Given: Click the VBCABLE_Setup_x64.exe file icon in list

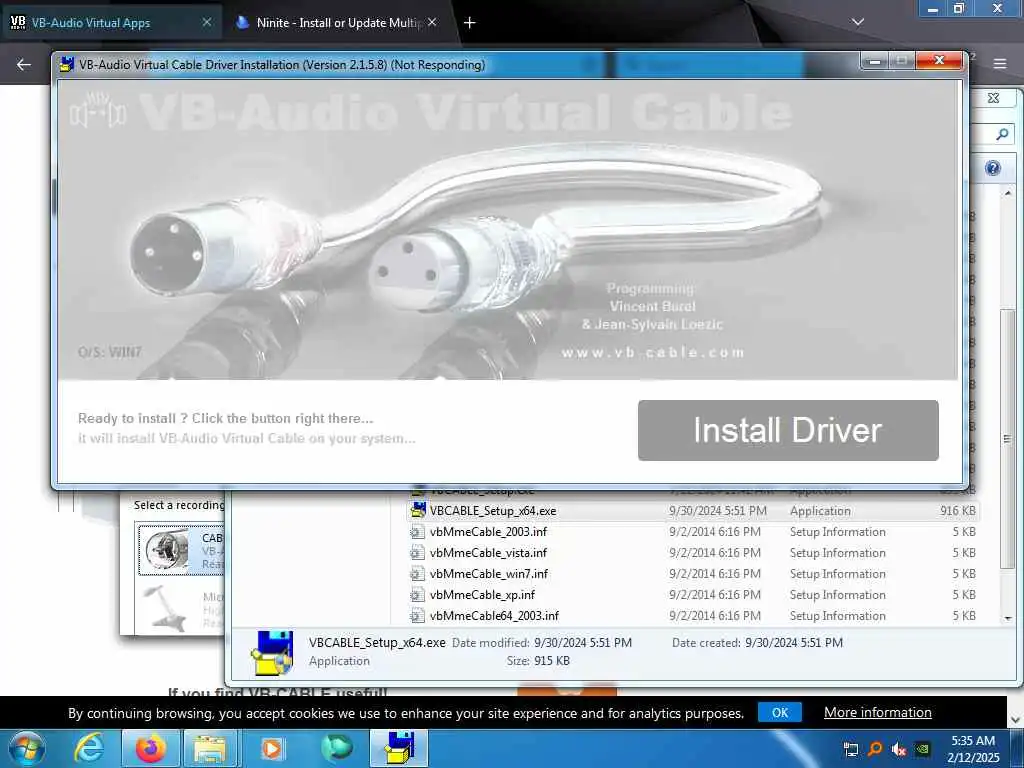Looking at the screenshot, I should [x=418, y=511].
